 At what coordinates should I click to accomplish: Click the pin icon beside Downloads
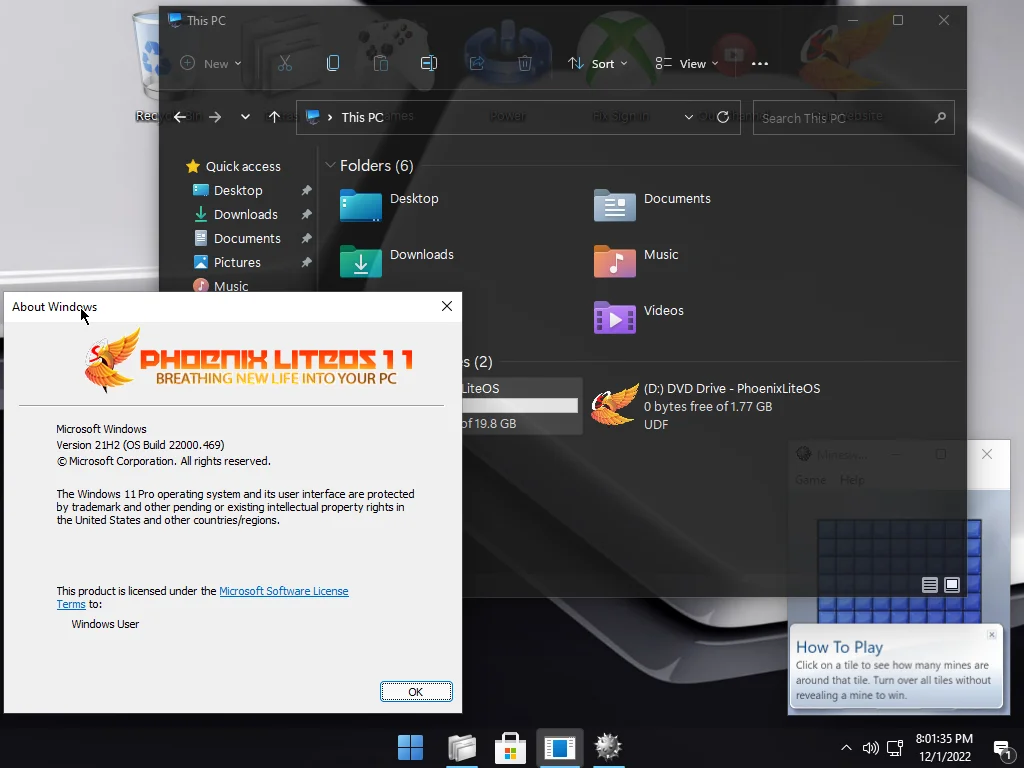tap(306, 214)
